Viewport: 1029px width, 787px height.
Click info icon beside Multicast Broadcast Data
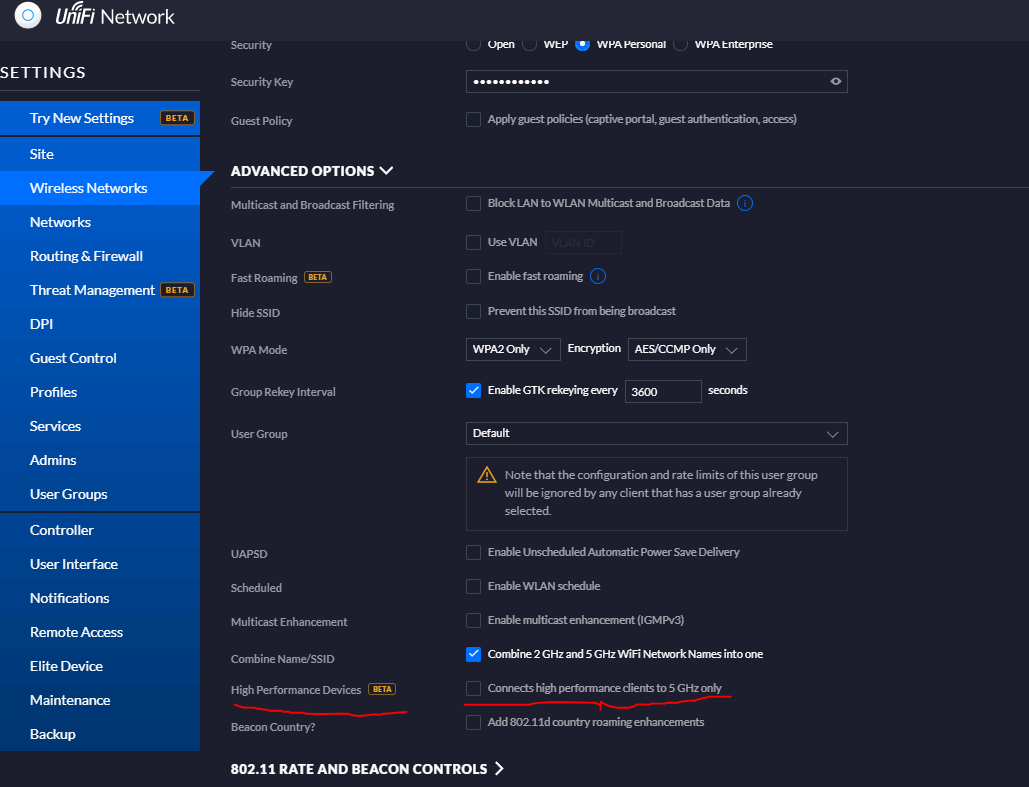(x=745, y=204)
